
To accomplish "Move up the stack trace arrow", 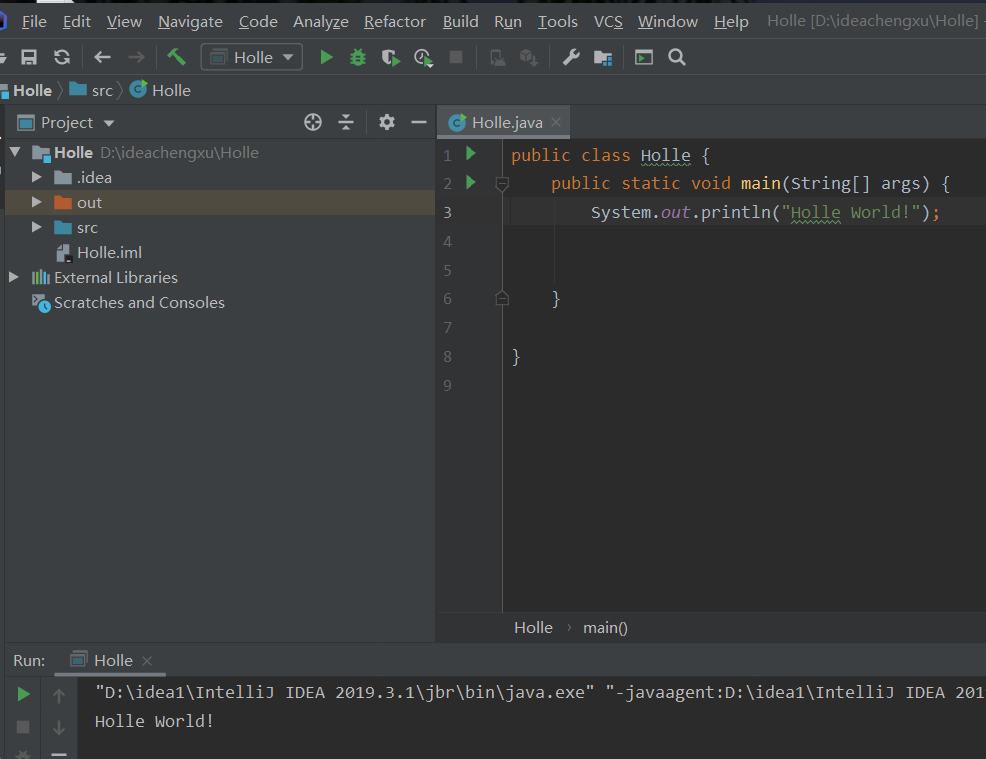I will pyautogui.click(x=58, y=695).
